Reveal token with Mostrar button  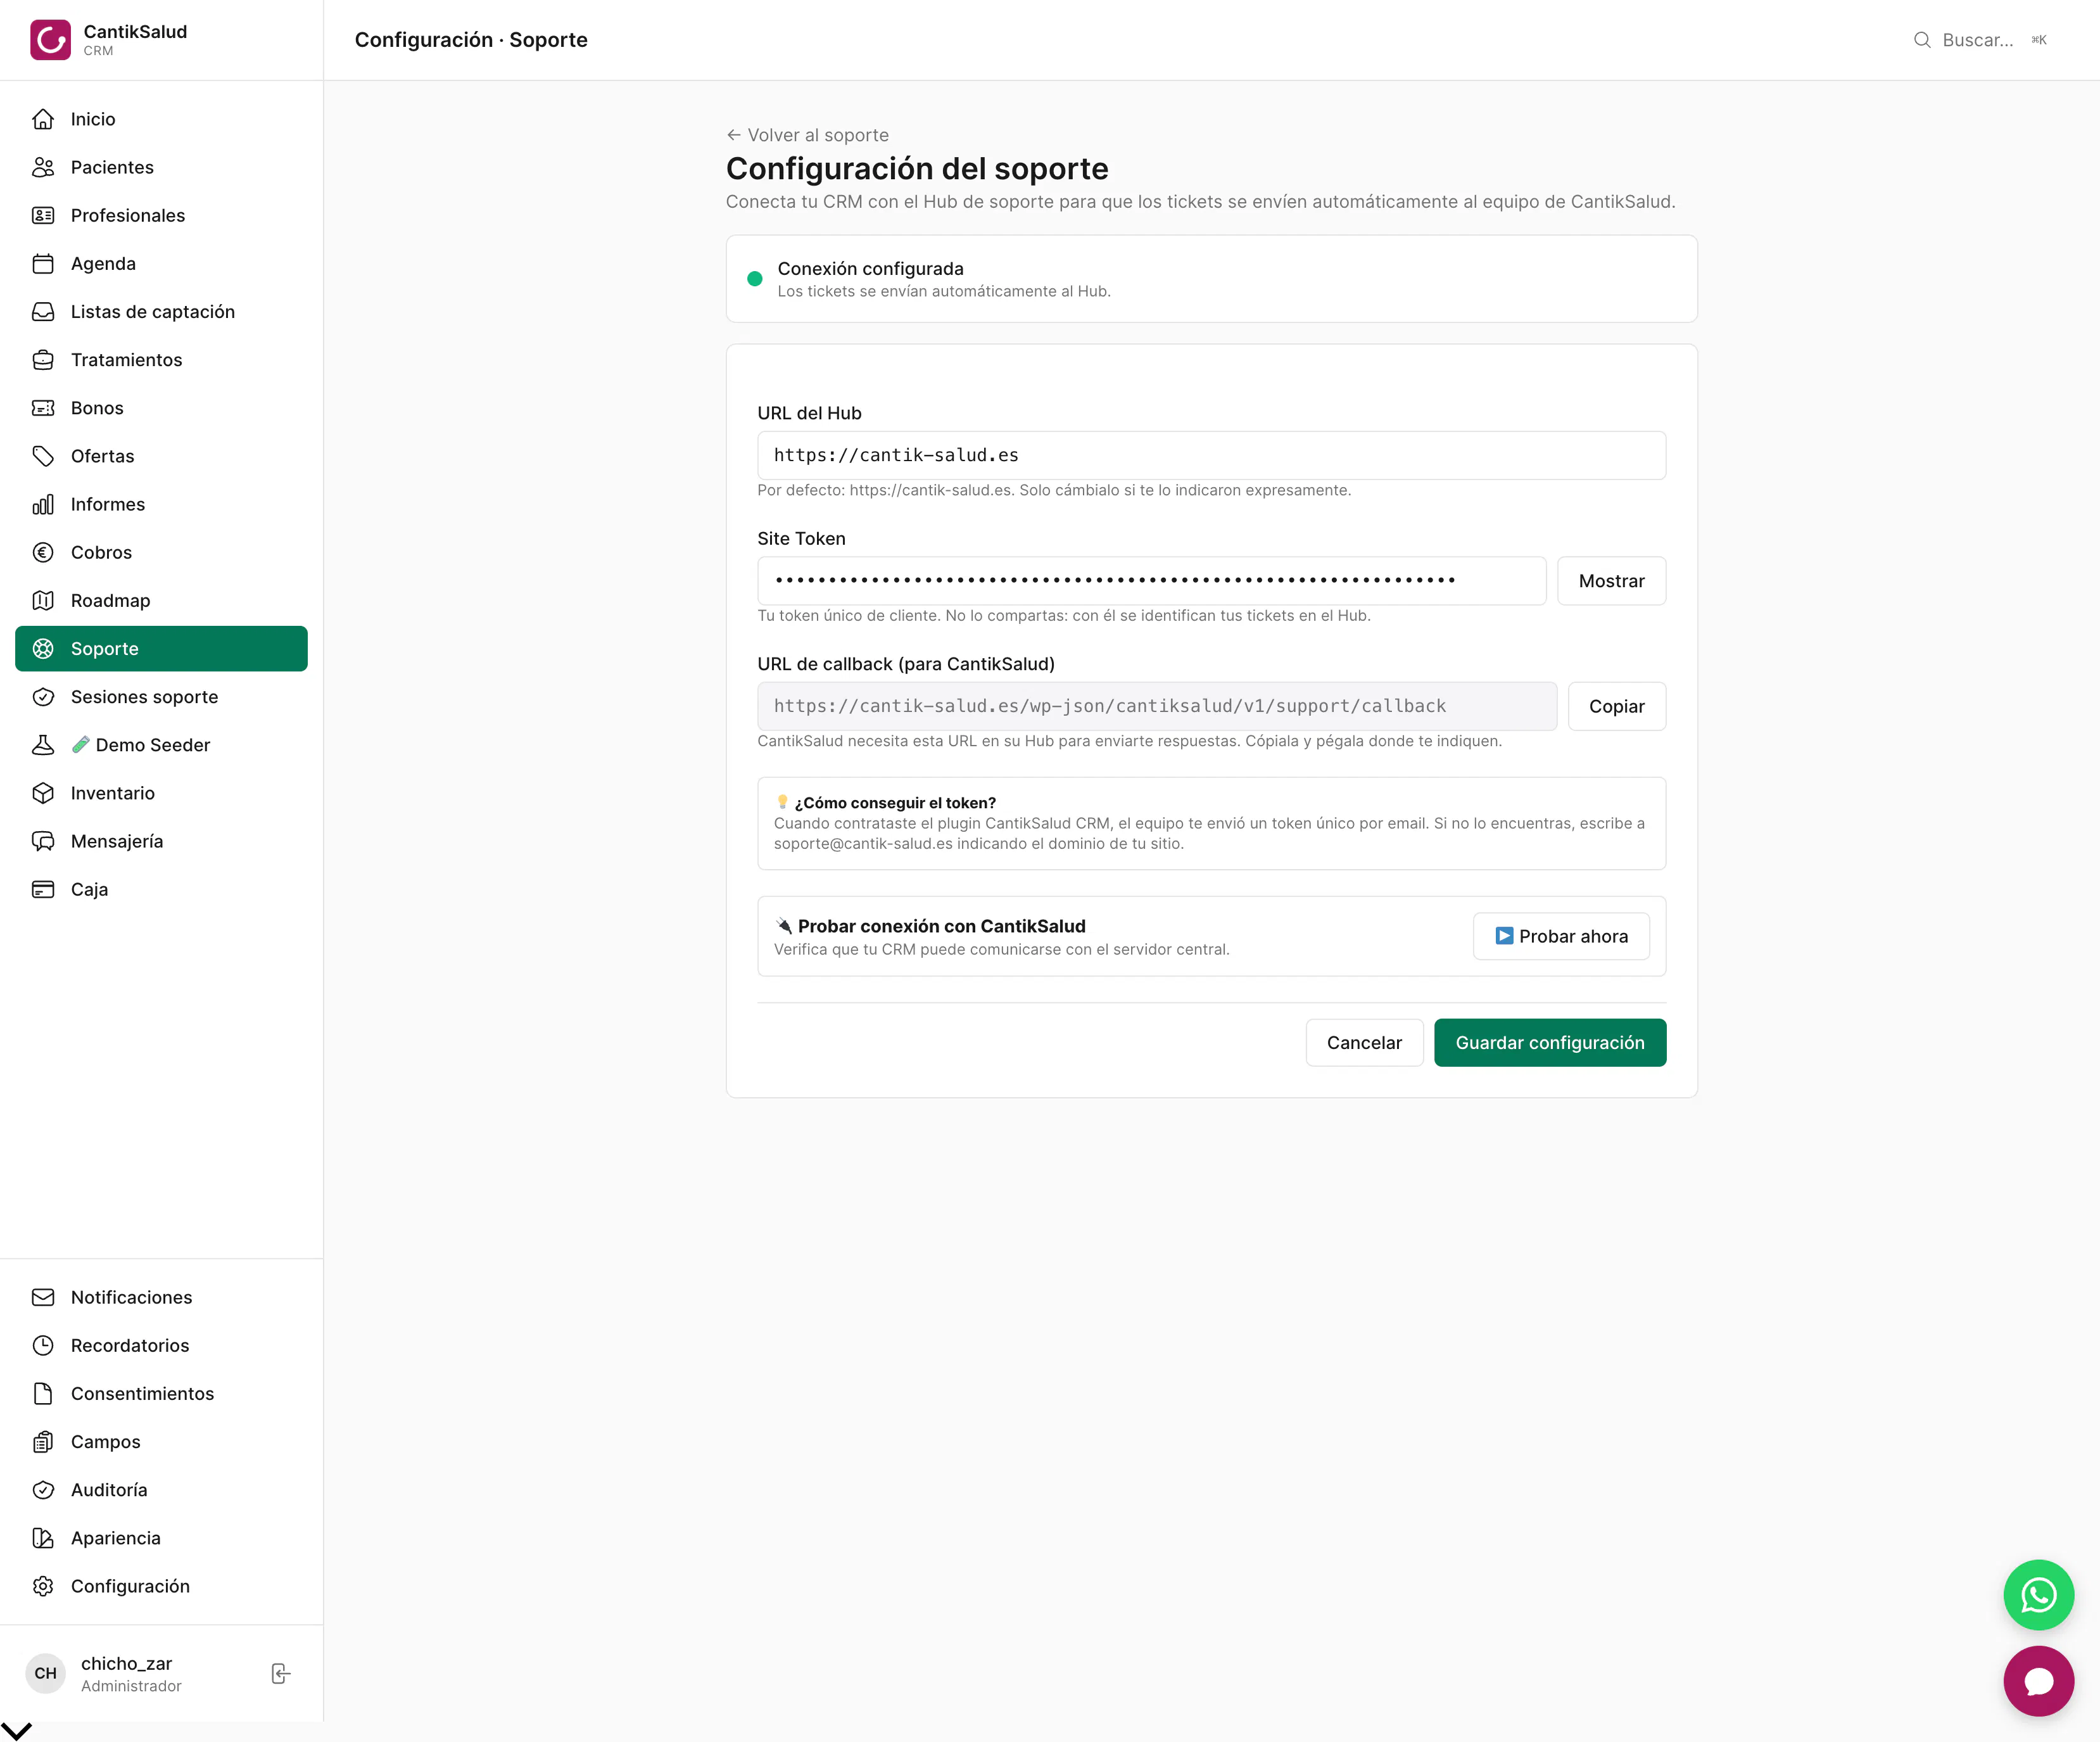(x=1611, y=581)
